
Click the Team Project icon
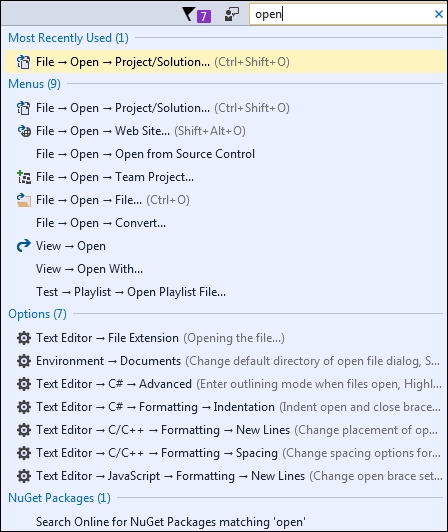point(24,177)
